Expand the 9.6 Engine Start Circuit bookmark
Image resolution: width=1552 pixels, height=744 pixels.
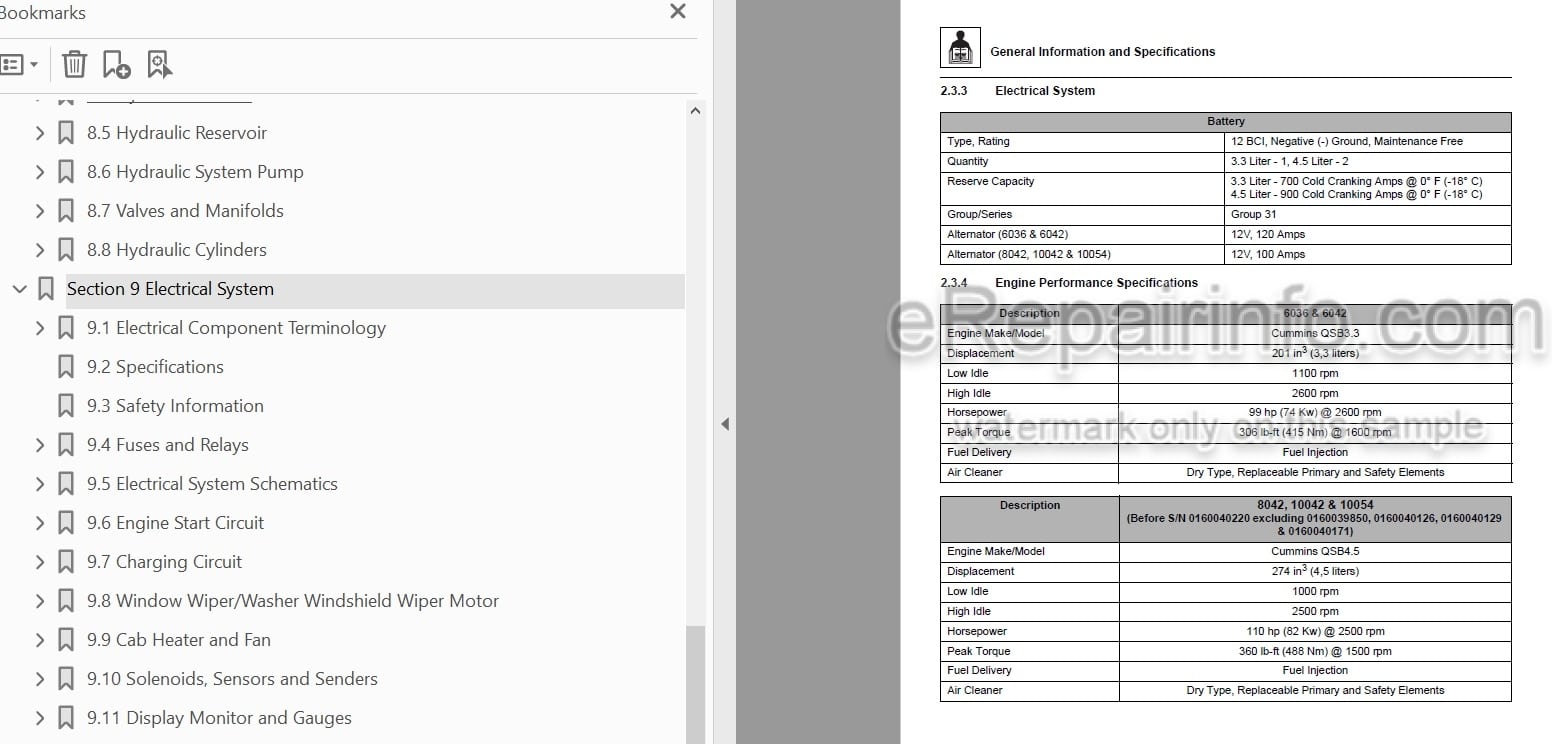pos(40,523)
